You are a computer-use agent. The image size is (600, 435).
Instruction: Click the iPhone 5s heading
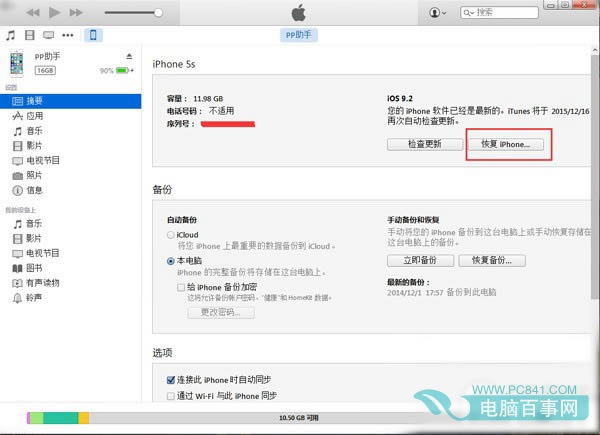tap(174, 64)
